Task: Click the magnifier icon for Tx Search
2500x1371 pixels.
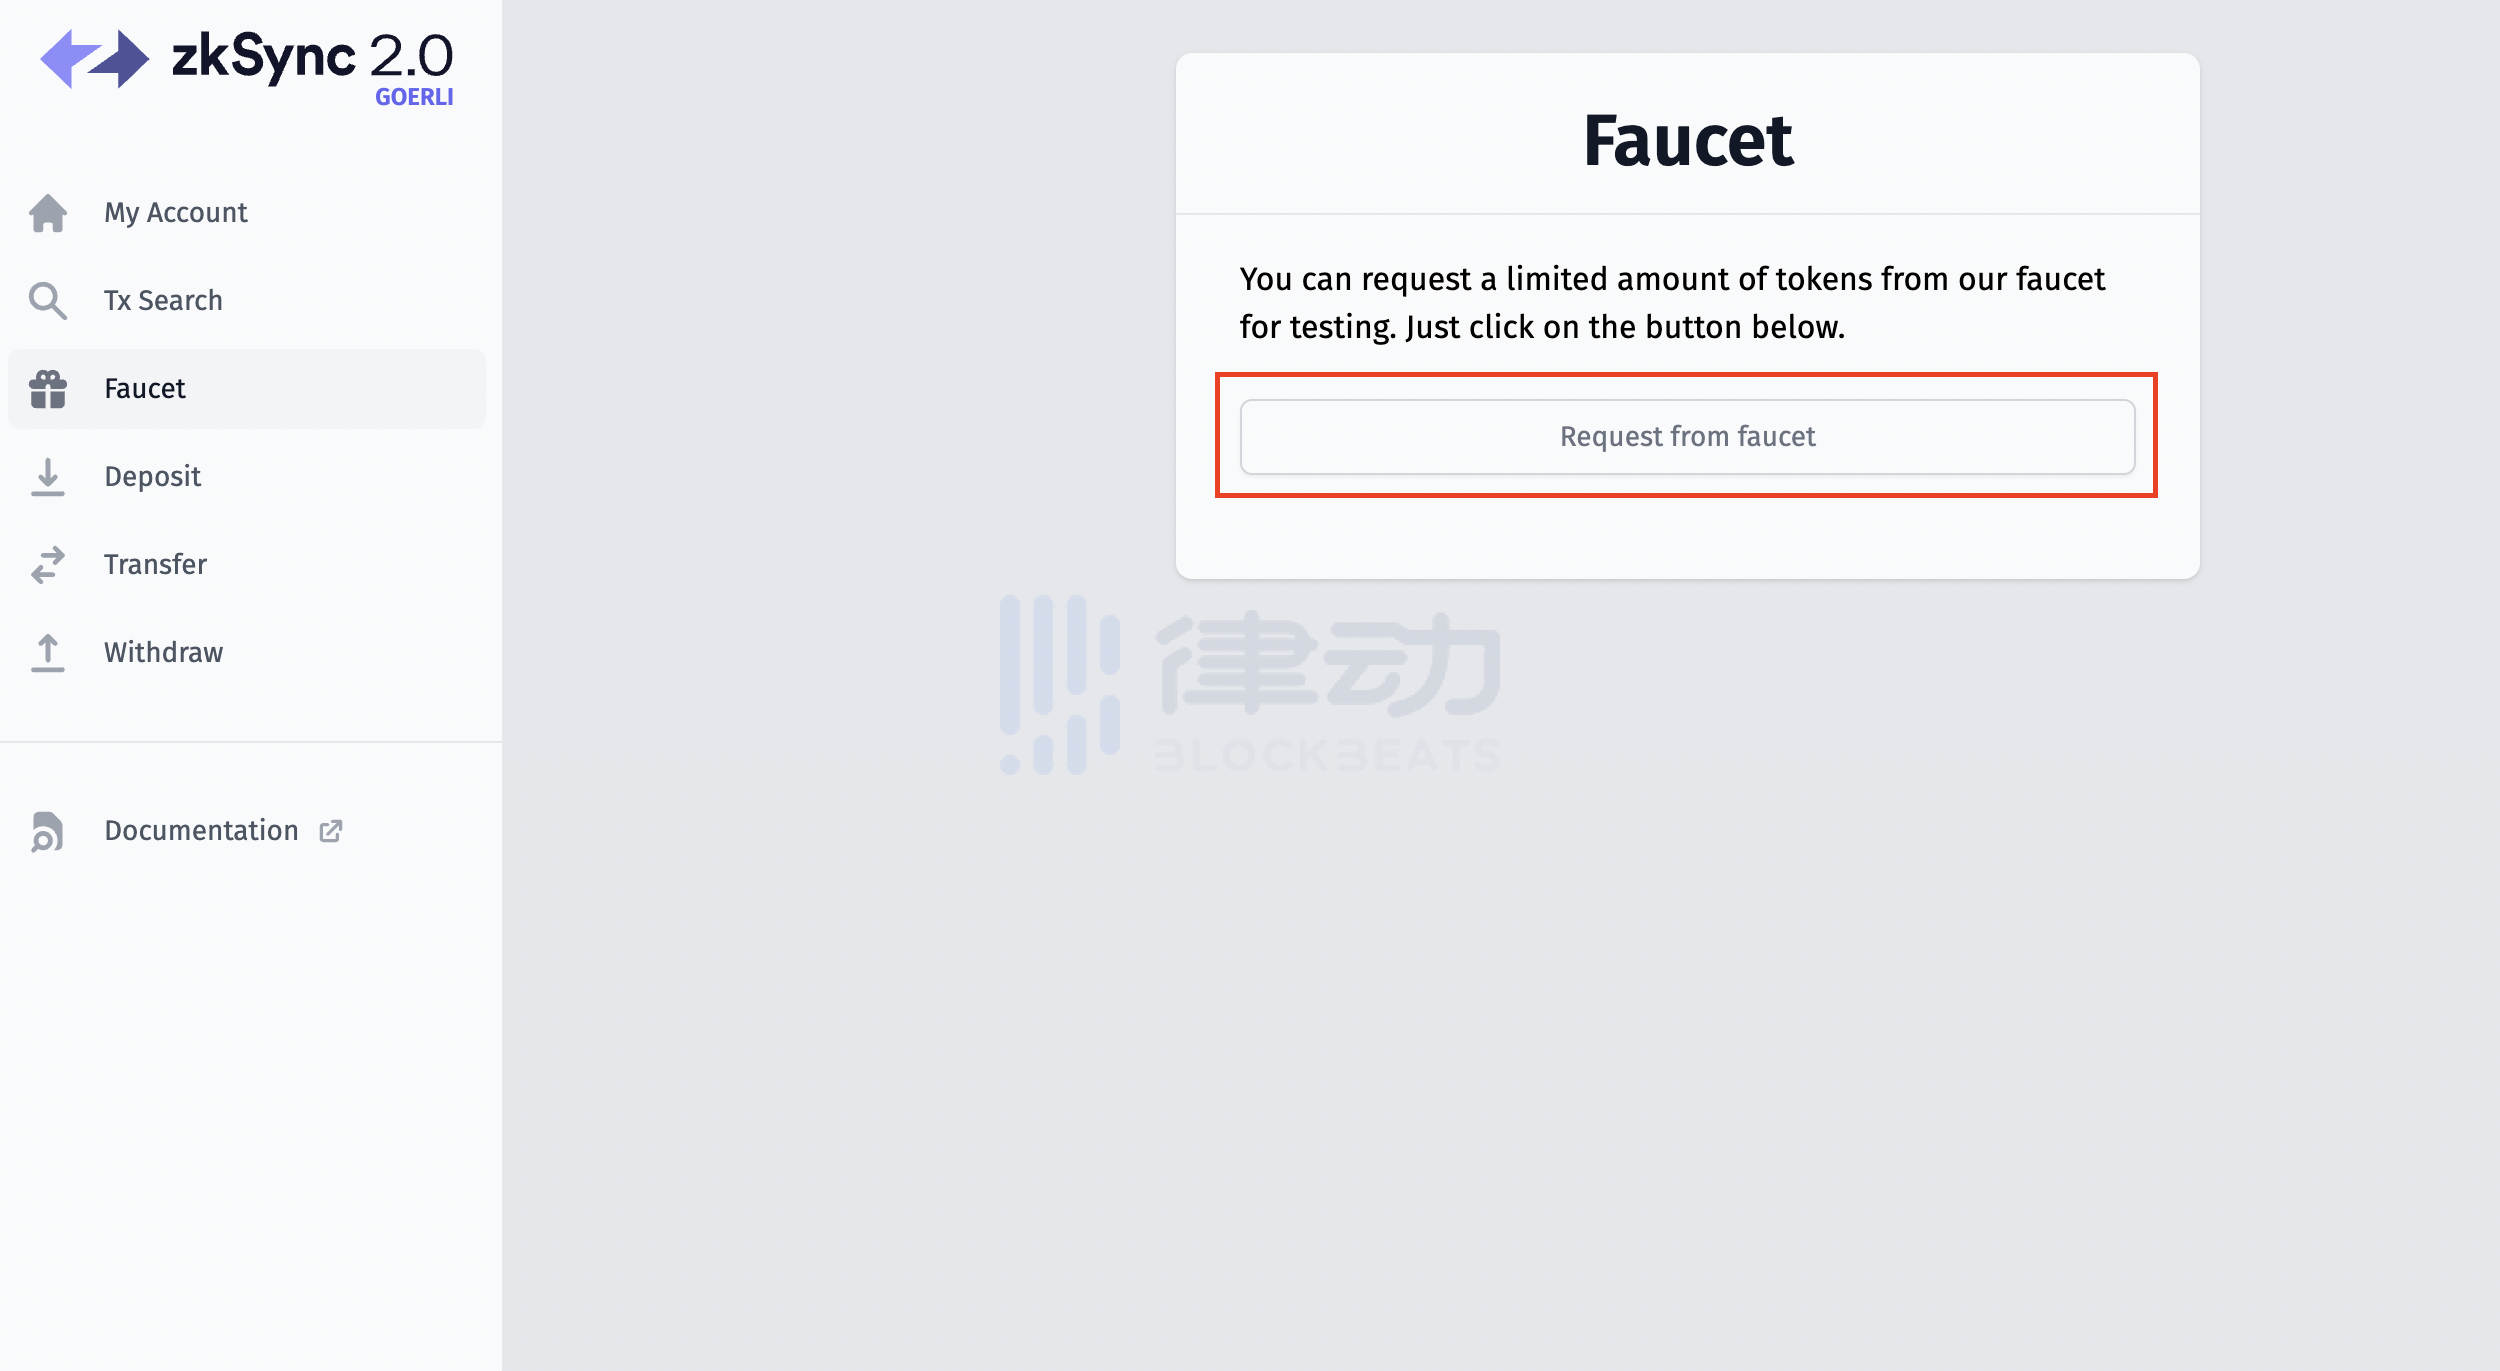Action: pos(48,301)
